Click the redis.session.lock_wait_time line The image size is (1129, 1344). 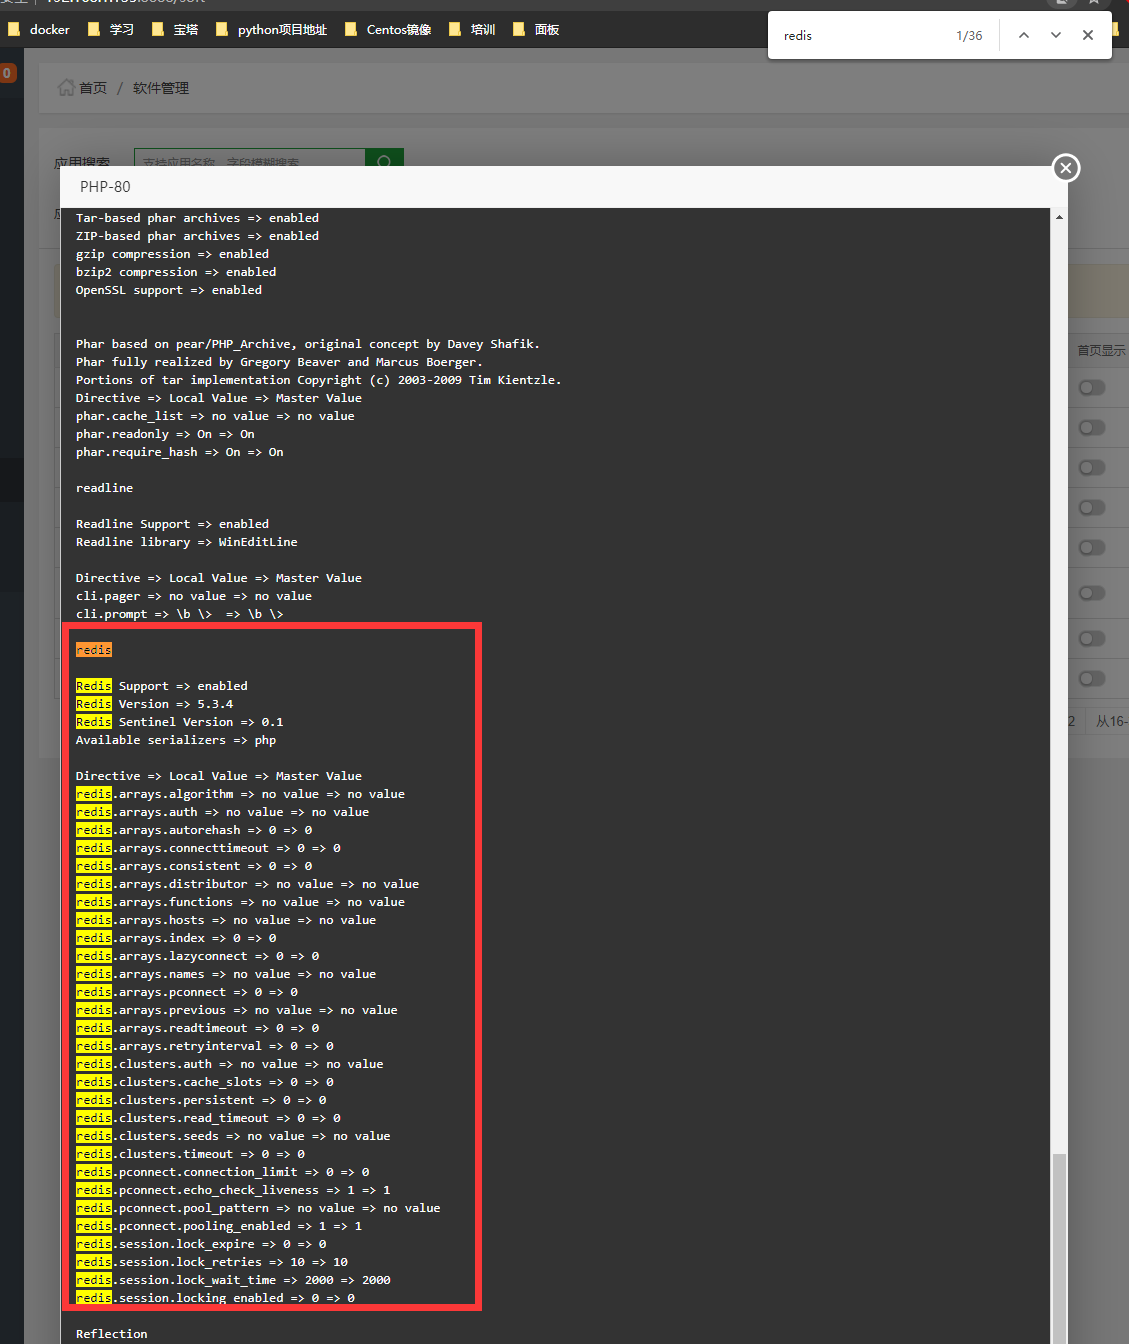pos(234,1280)
